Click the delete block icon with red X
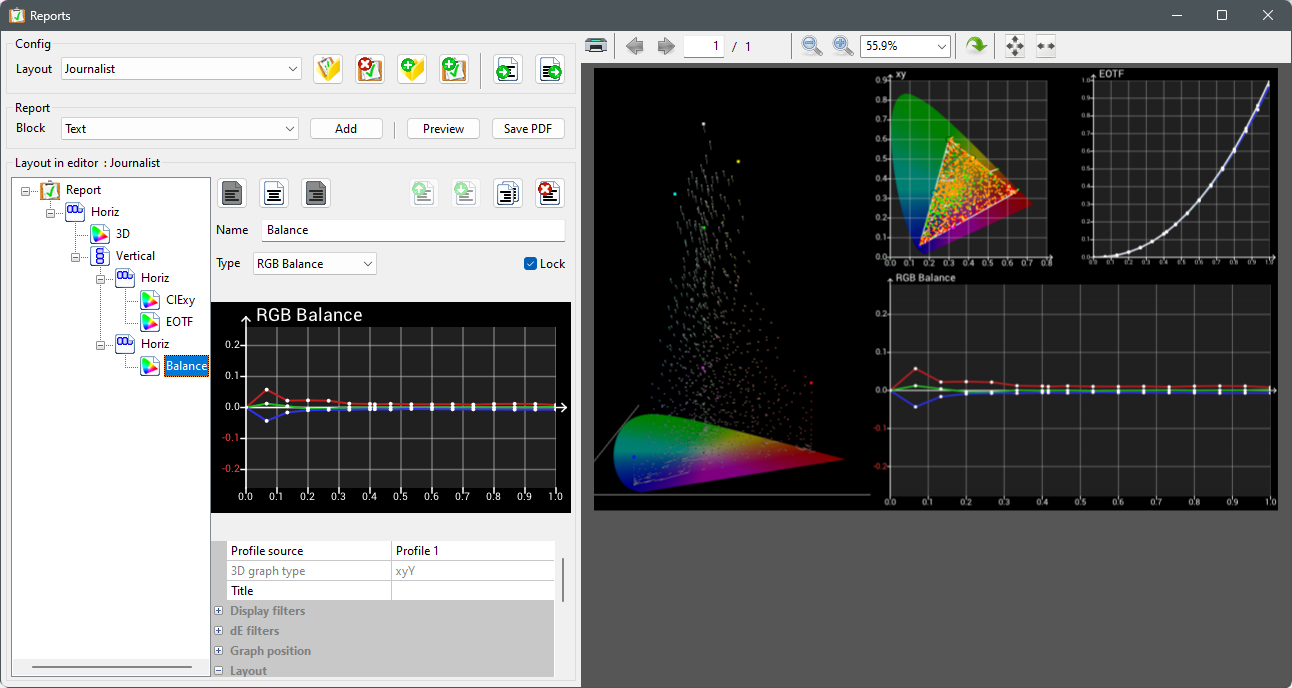Viewport: 1292px width, 688px height. coord(549,193)
